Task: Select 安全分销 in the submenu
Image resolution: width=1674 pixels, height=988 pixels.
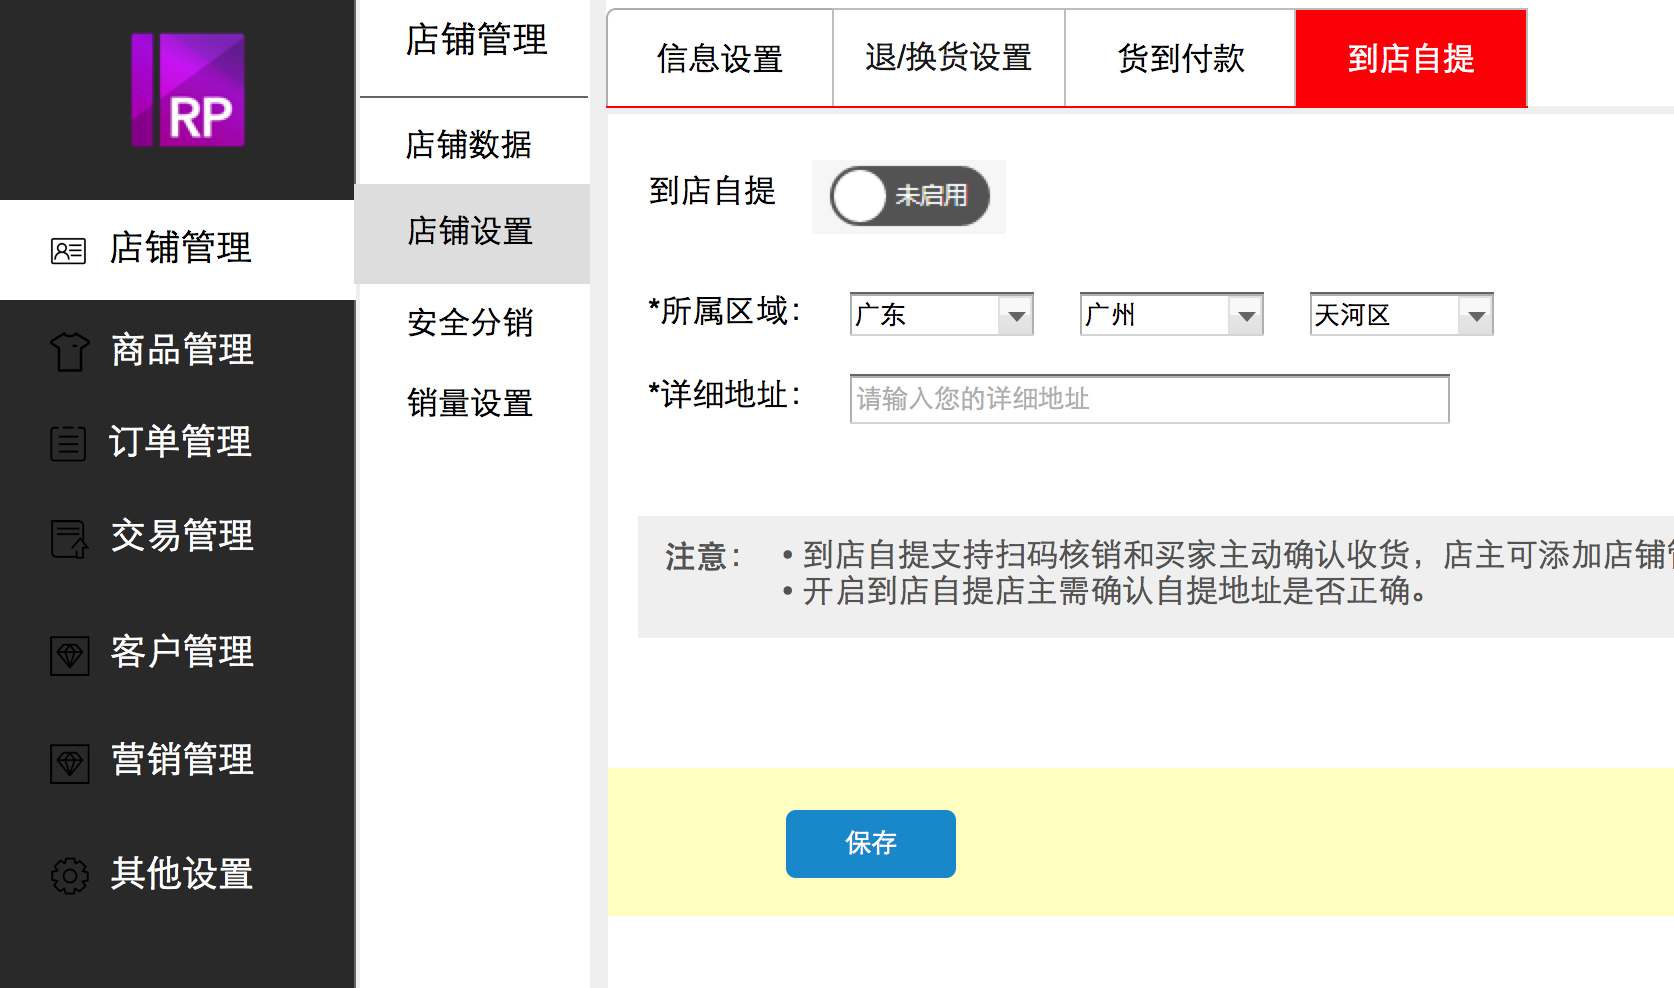Action: [470, 323]
